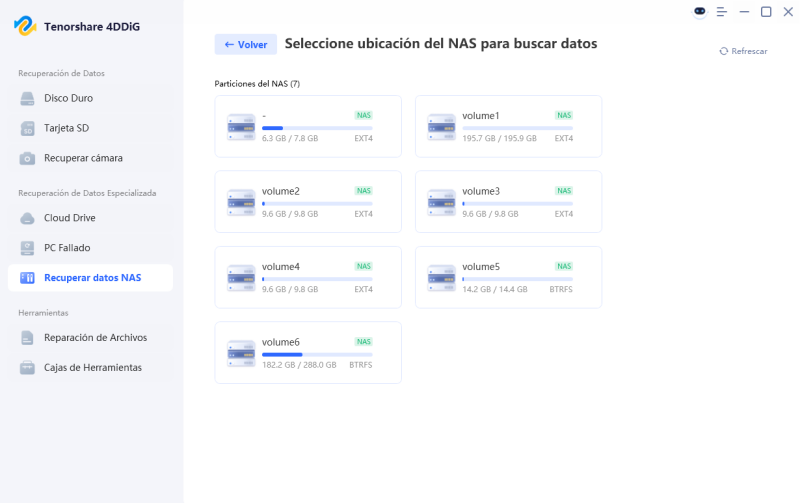The image size is (800, 503).
Task: Click the back arrow in Volver button
Action: tap(229, 44)
